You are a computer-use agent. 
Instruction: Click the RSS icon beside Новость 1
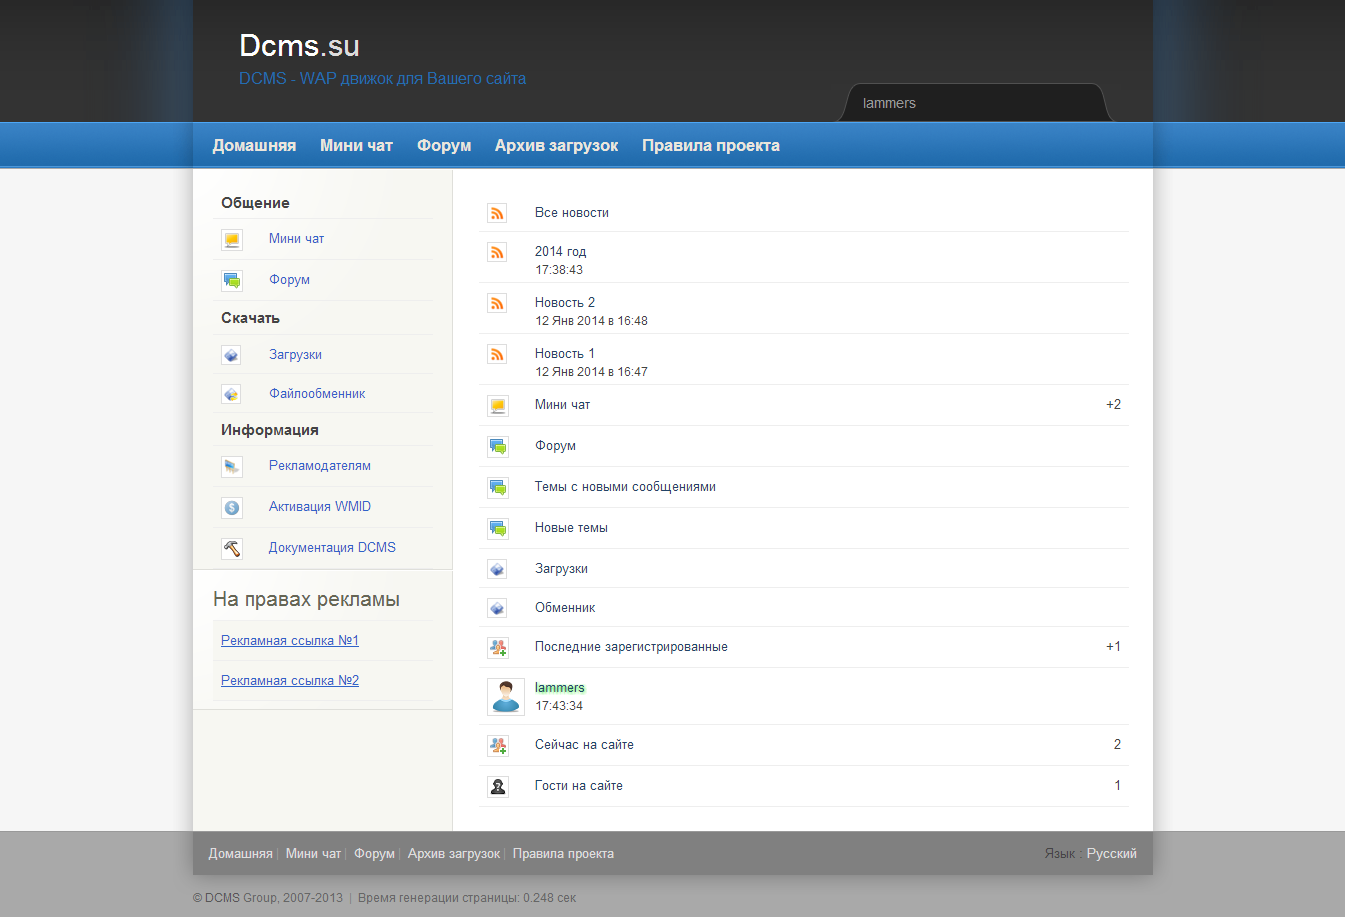497,354
